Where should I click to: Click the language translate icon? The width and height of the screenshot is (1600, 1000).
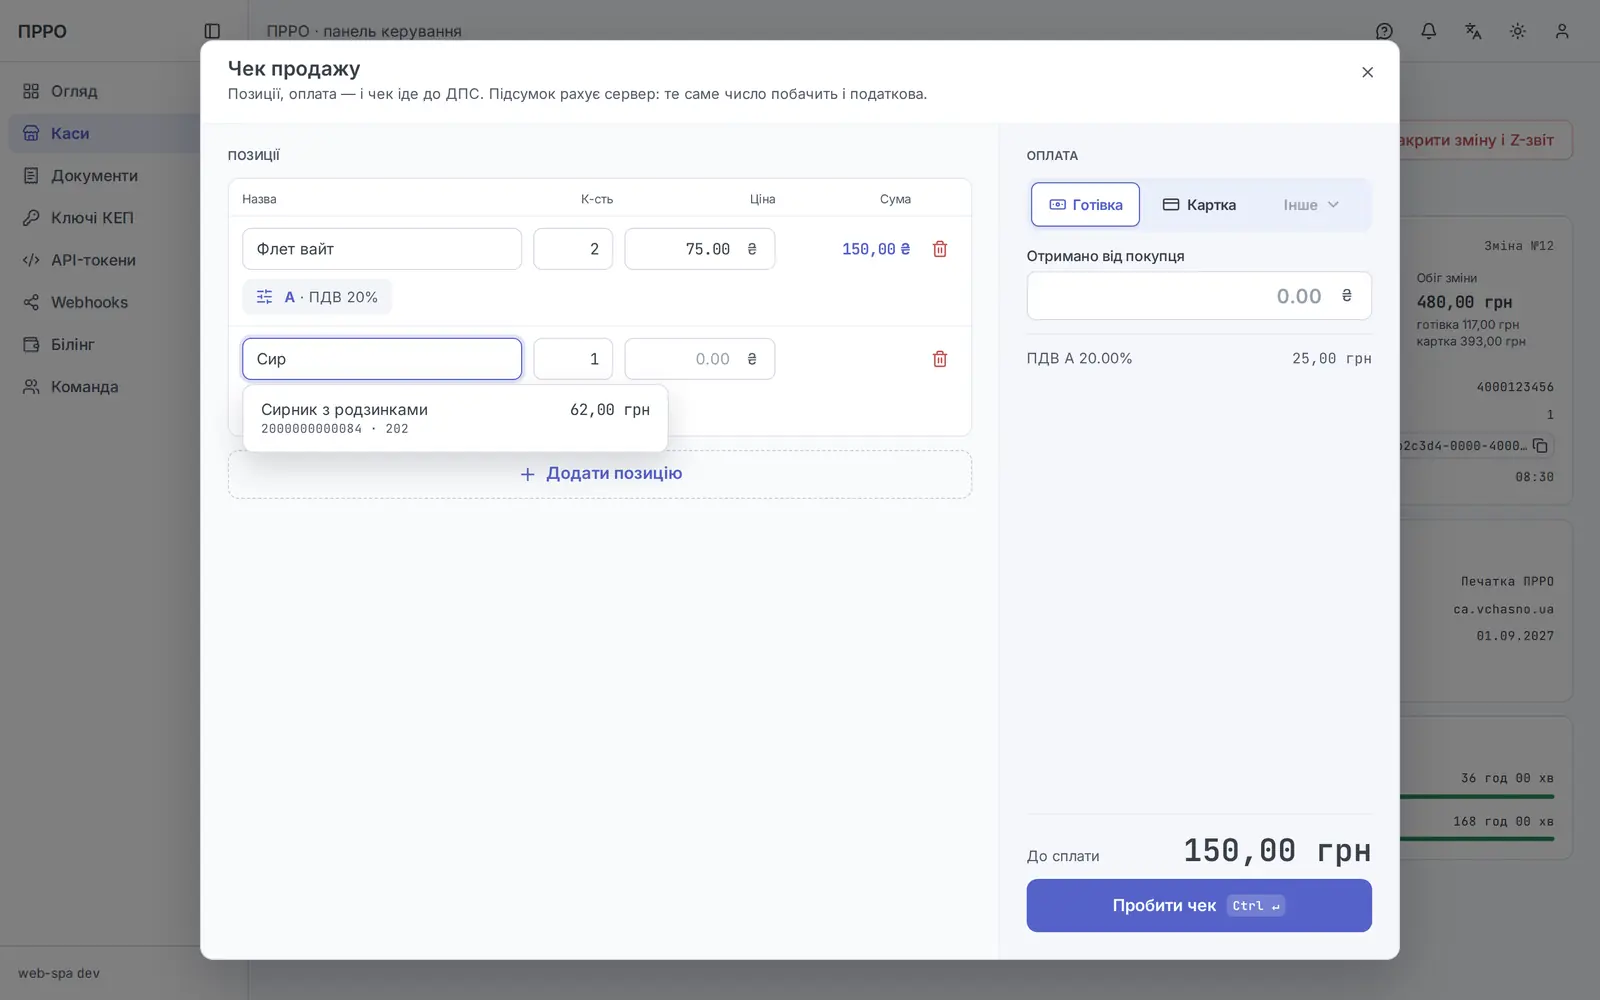[1473, 31]
